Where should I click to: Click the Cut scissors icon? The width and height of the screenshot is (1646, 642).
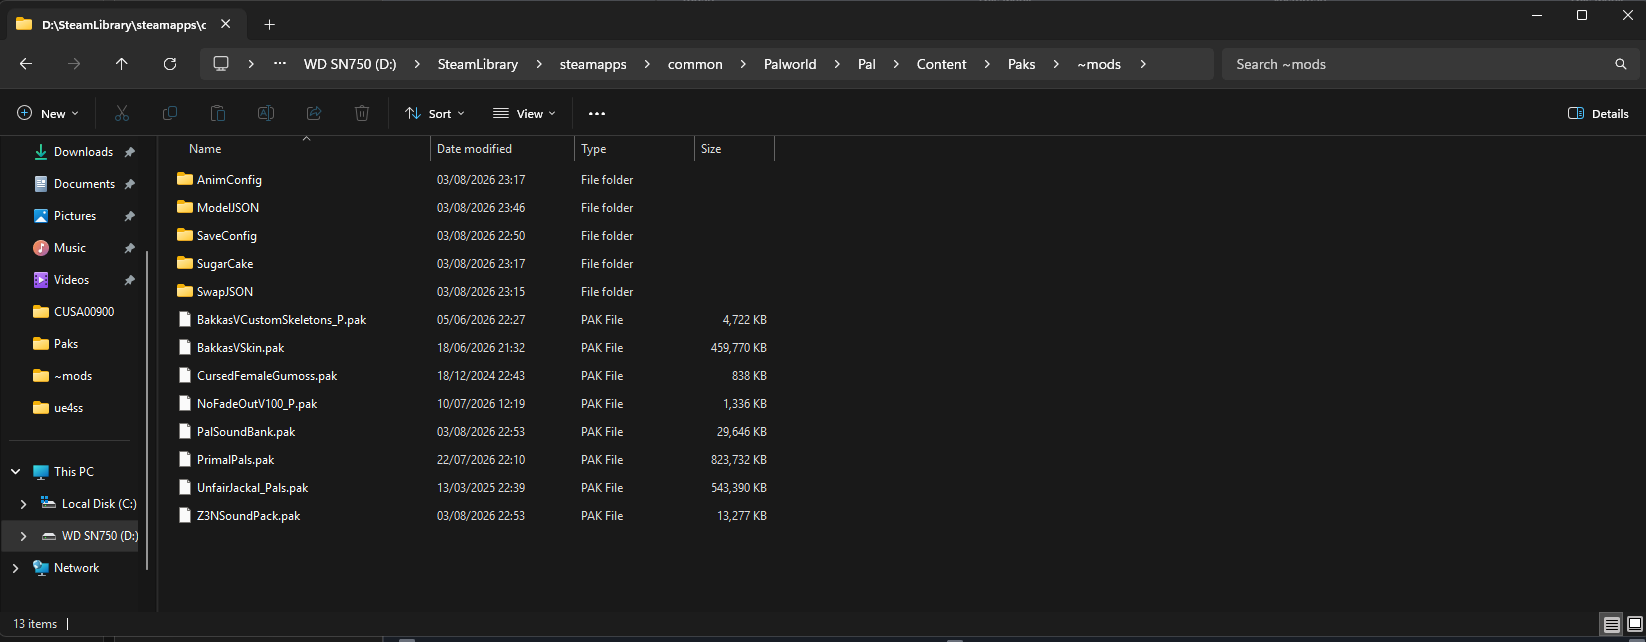122,113
